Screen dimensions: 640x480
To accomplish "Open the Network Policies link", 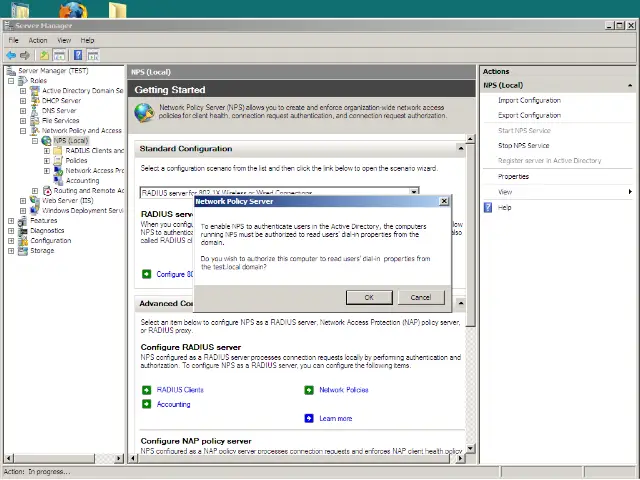I will click(344, 390).
